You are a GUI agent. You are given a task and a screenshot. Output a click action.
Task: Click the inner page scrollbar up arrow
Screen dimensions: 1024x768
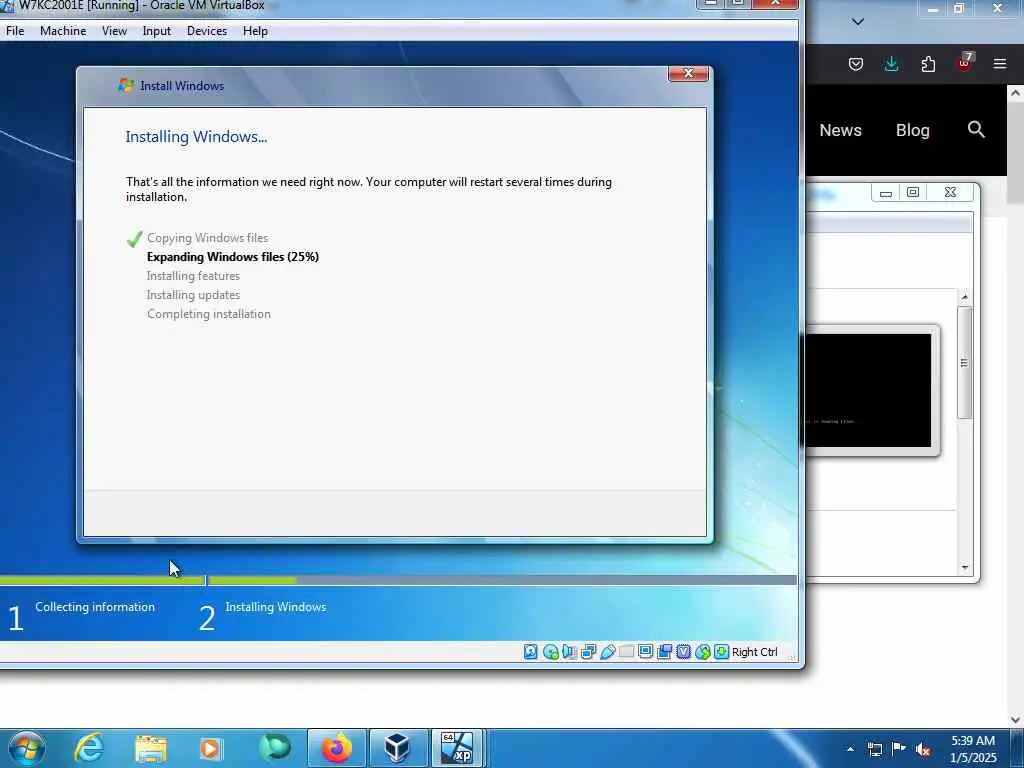965,297
